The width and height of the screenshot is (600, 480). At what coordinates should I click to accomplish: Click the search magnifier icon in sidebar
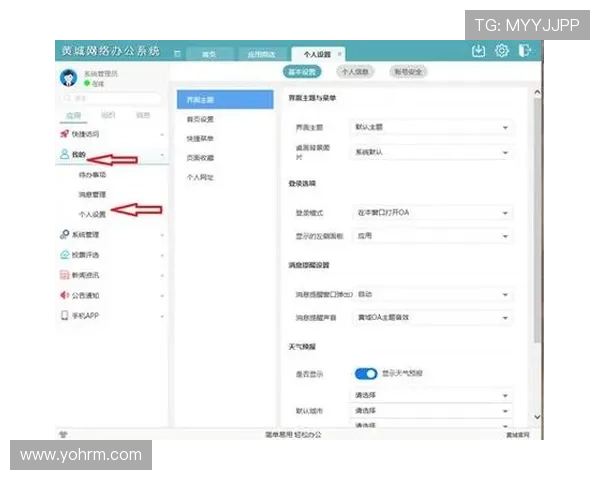(x=67, y=98)
